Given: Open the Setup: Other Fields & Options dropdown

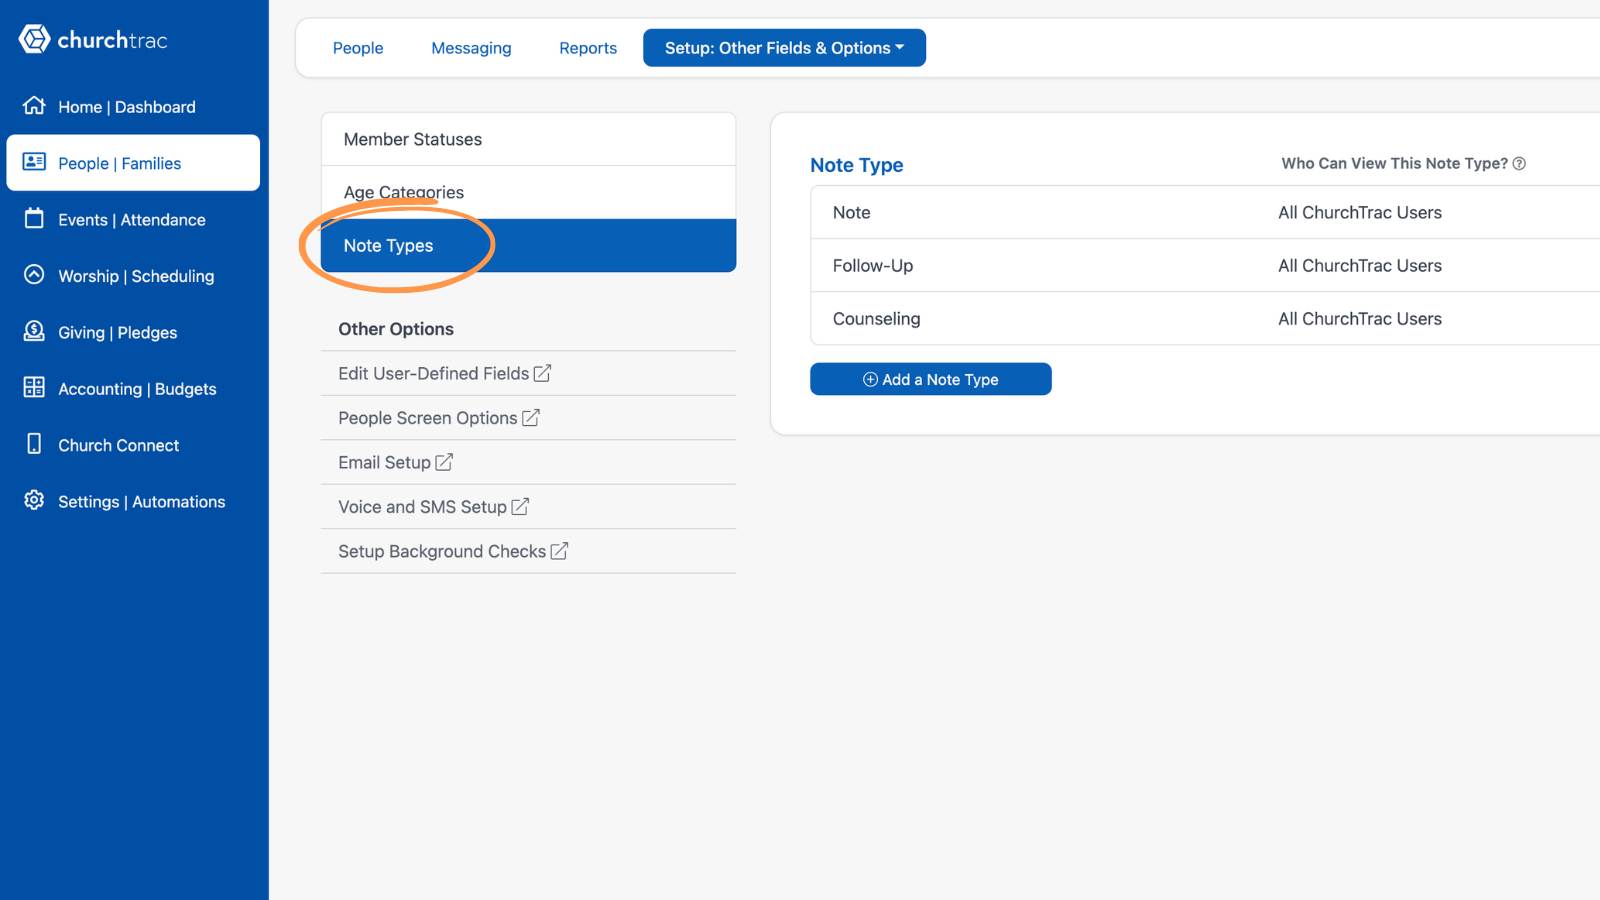Looking at the screenshot, I should pos(784,48).
